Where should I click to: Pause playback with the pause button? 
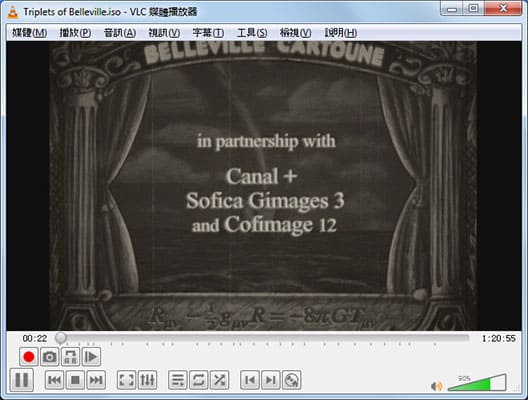22,380
